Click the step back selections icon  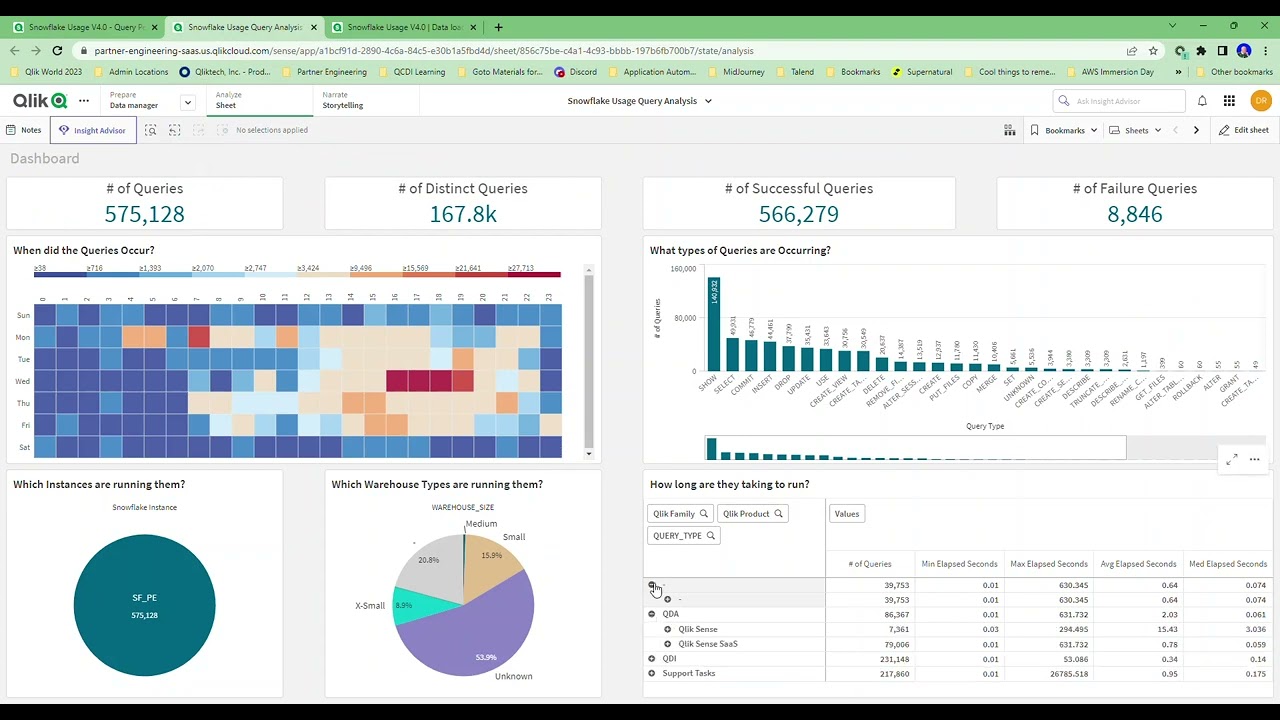174,130
